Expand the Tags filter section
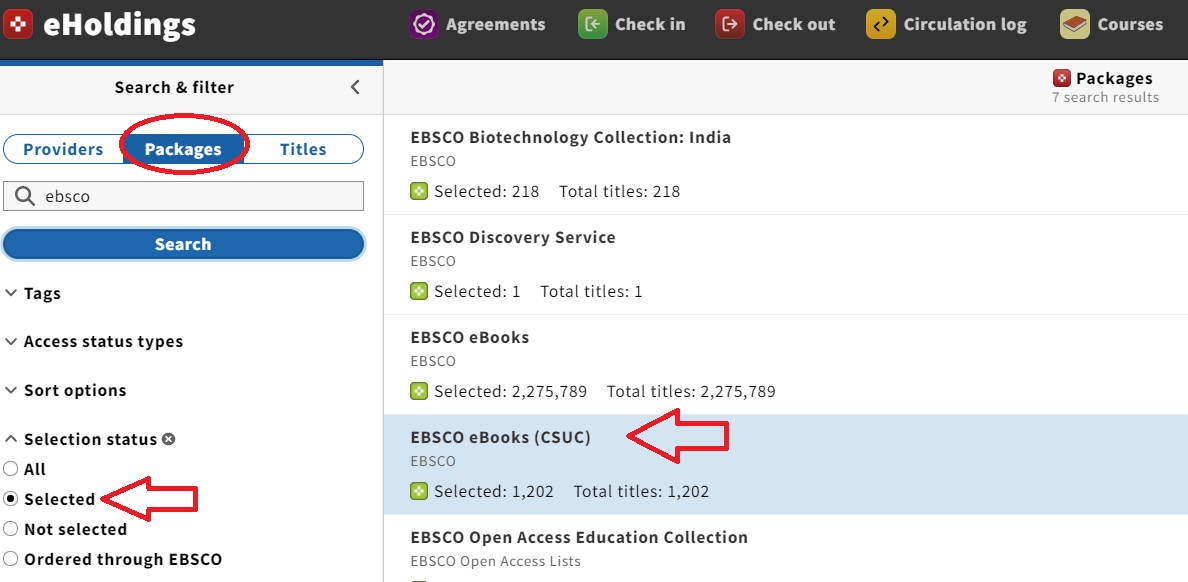This screenshot has width=1188, height=582. 33,293
